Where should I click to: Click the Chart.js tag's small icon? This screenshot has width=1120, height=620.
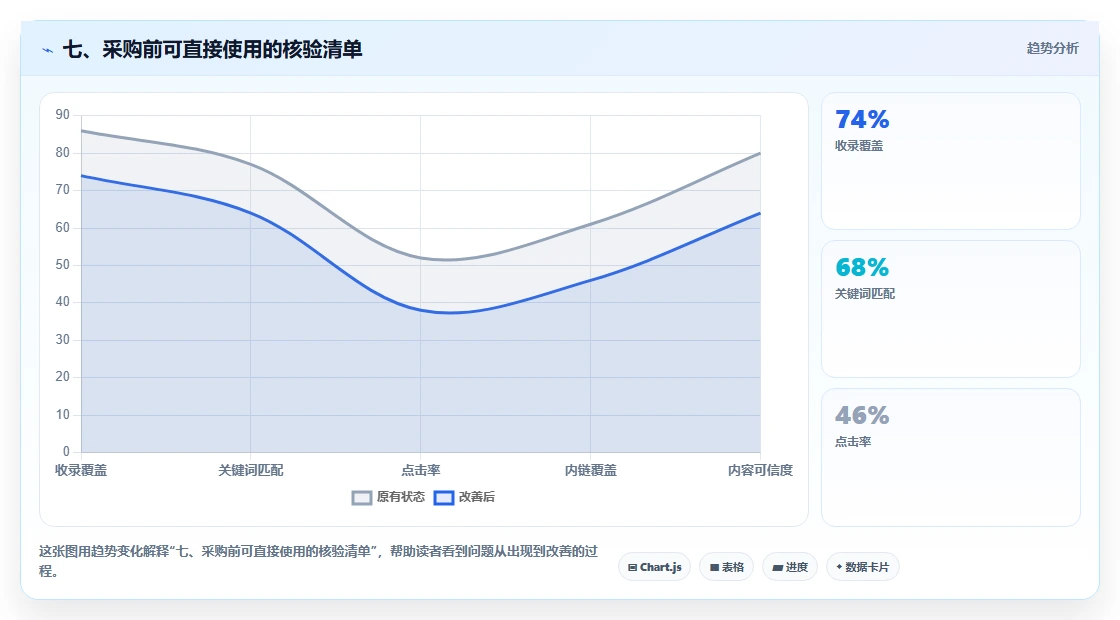click(632, 568)
